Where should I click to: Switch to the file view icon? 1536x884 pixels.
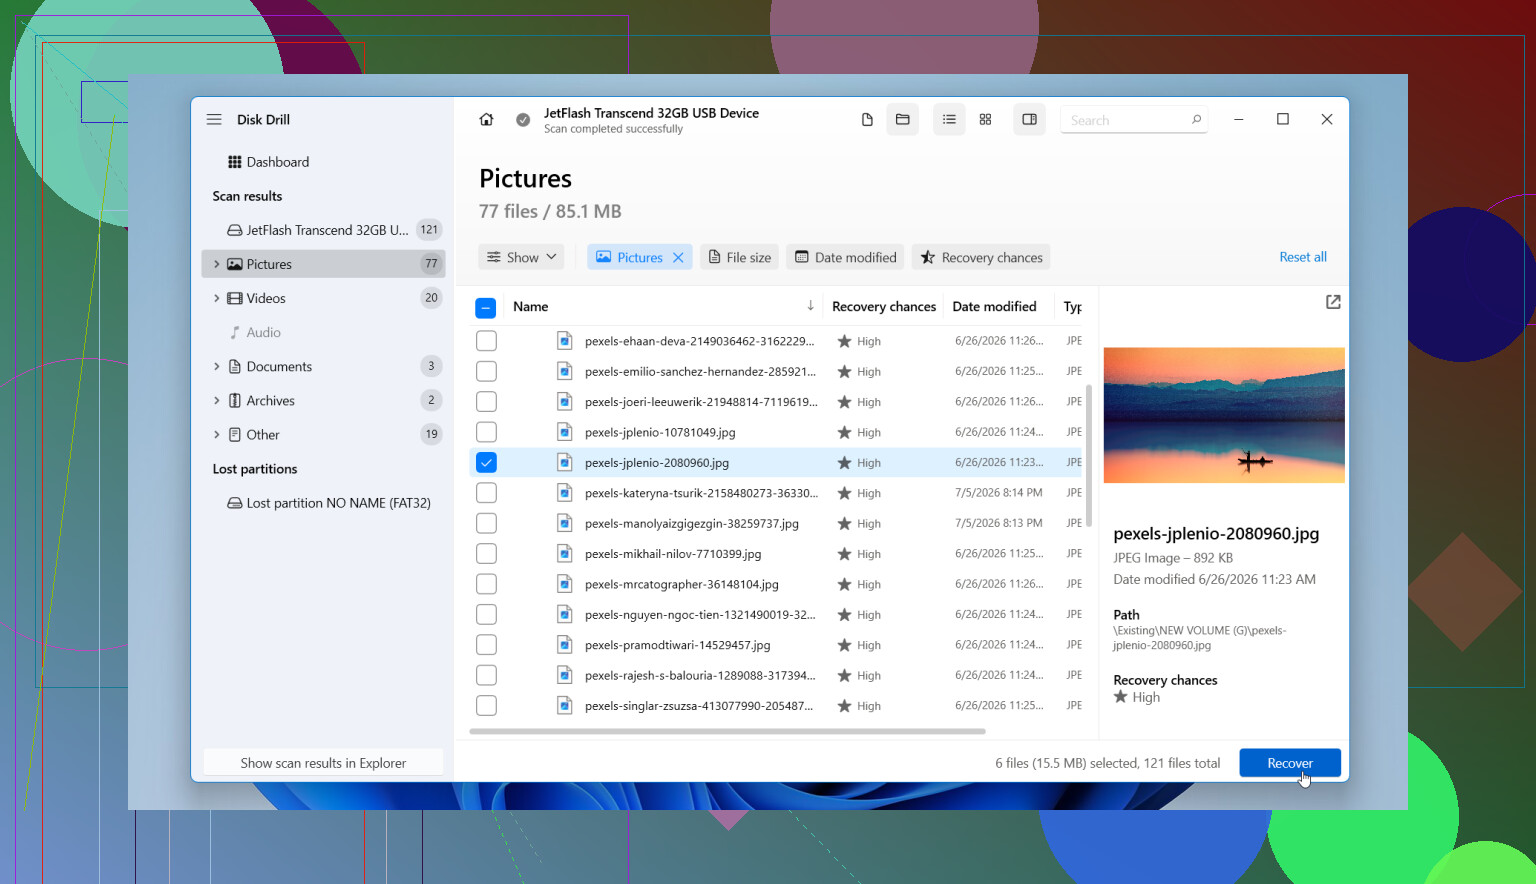coord(867,120)
